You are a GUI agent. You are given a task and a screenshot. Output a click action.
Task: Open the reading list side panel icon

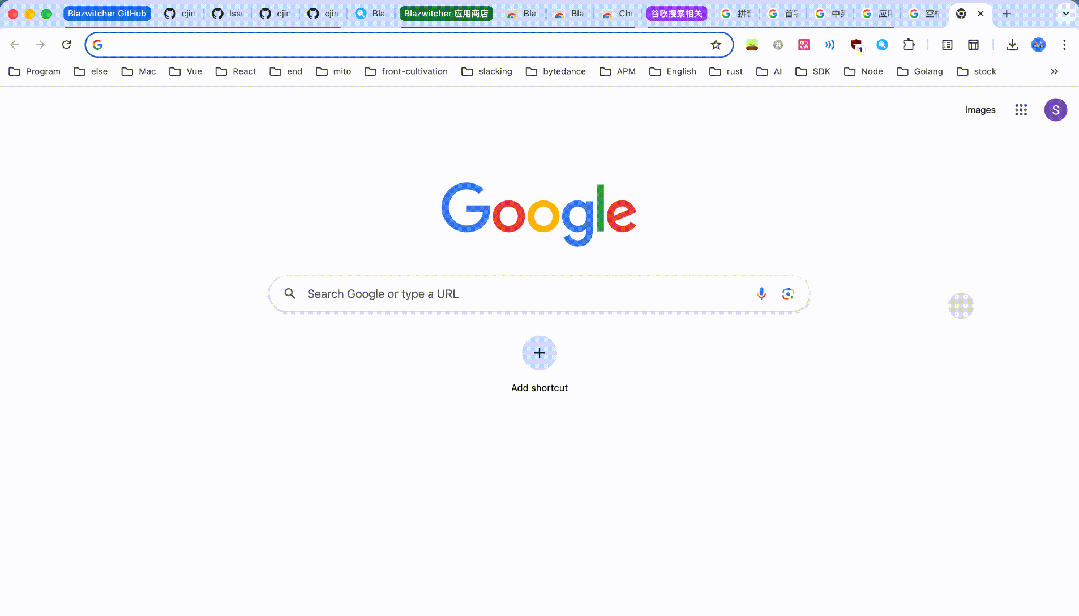tap(948, 45)
